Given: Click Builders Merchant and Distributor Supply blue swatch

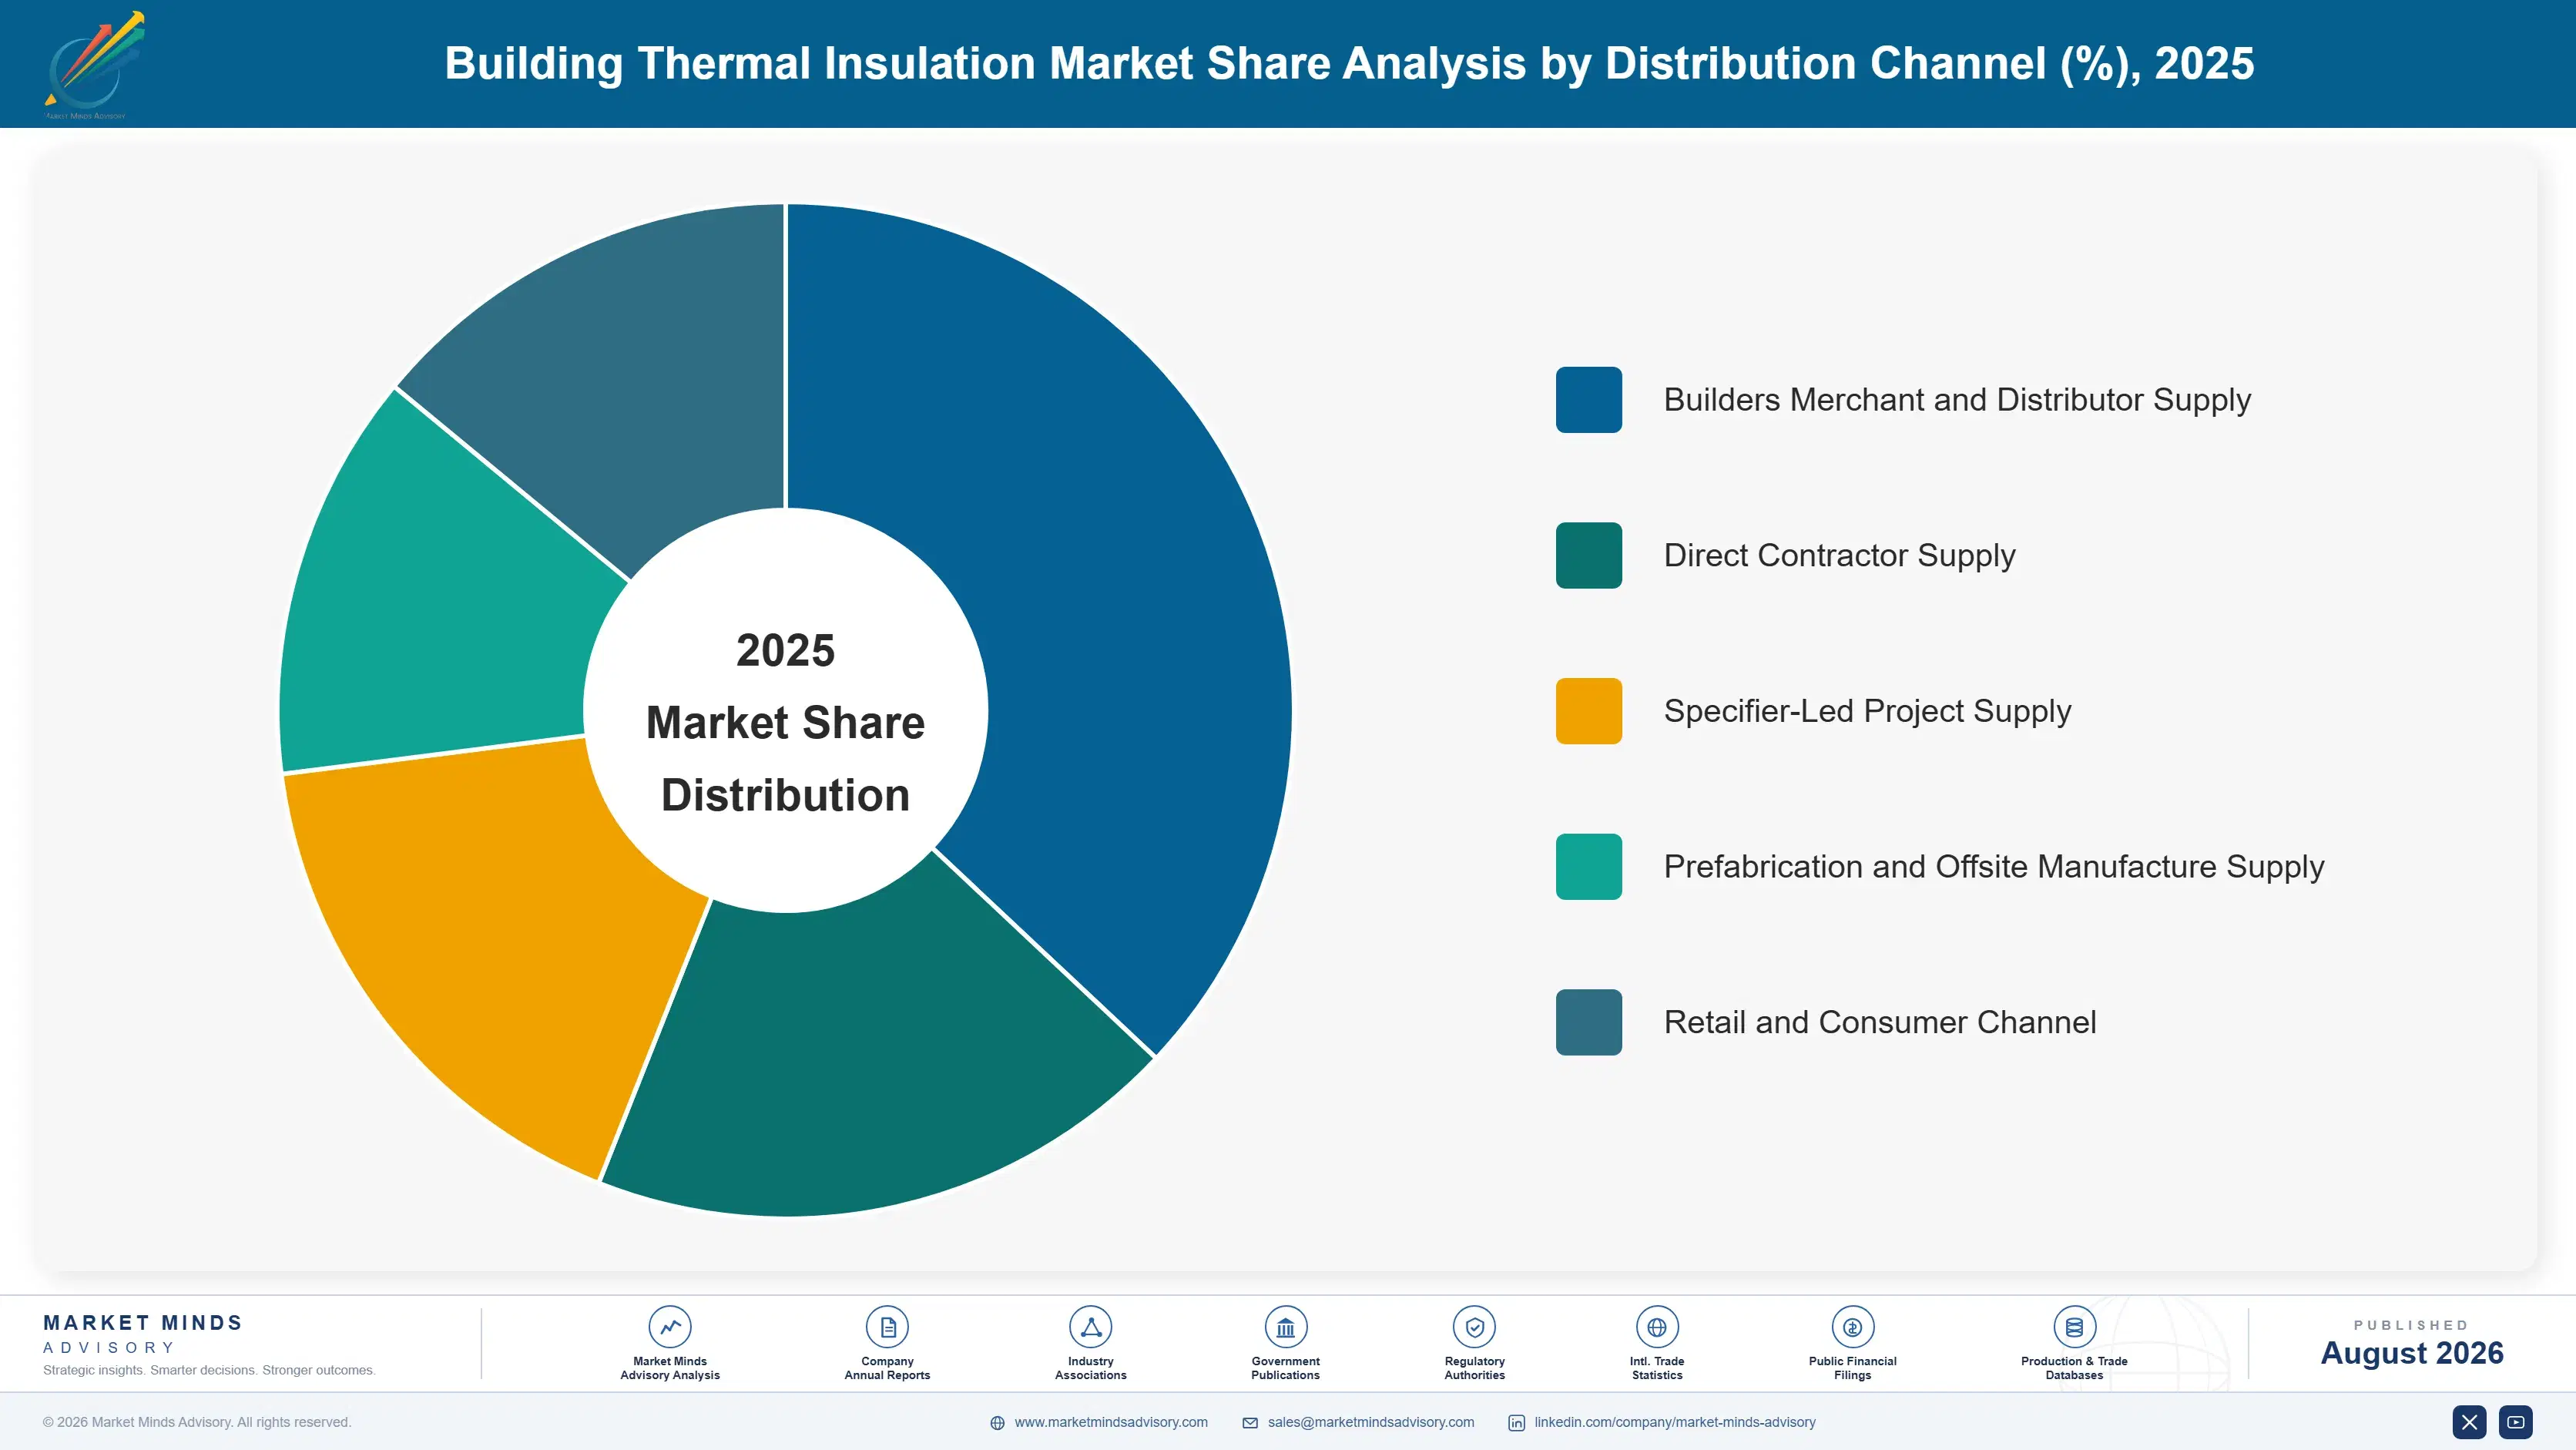Looking at the screenshot, I should click(1588, 400).
